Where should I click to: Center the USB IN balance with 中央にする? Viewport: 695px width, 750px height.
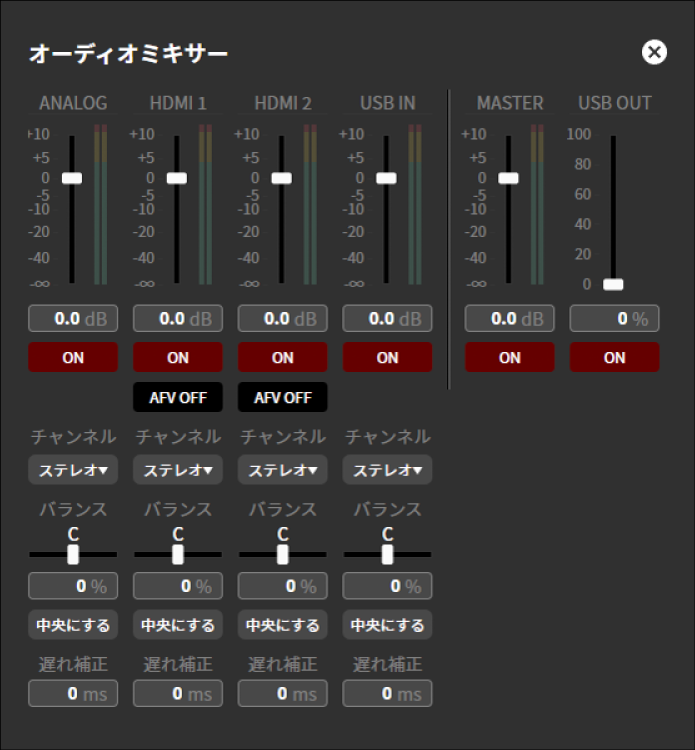(387, 625)
